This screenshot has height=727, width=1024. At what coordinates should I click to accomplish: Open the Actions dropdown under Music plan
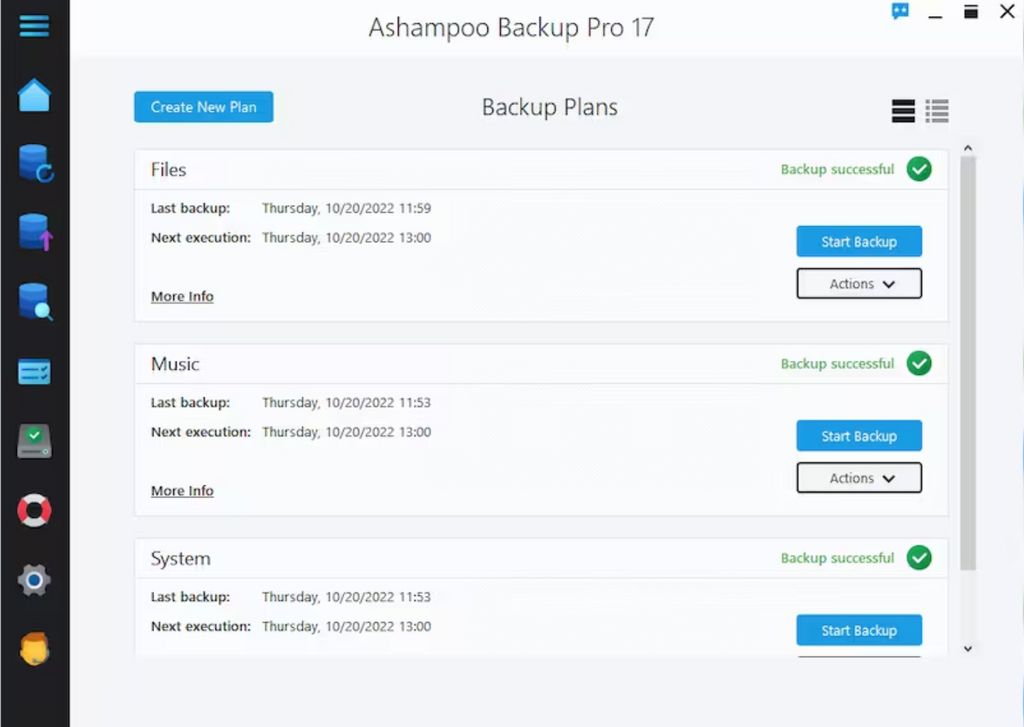(858, 477)
